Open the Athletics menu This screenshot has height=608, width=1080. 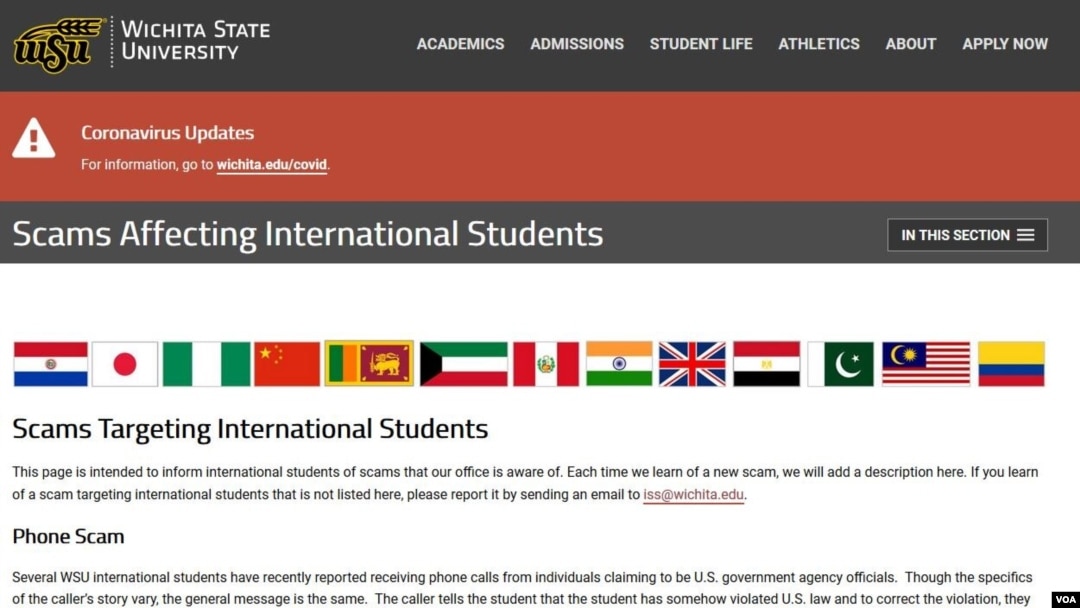click(x=819, y=44)
